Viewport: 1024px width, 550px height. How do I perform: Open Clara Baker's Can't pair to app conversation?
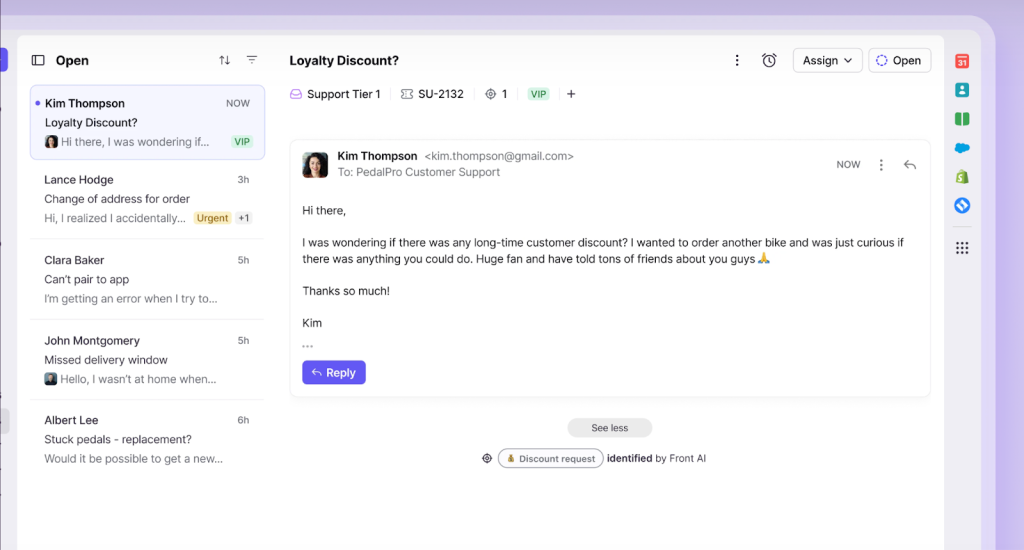click(x=148, y=279)
